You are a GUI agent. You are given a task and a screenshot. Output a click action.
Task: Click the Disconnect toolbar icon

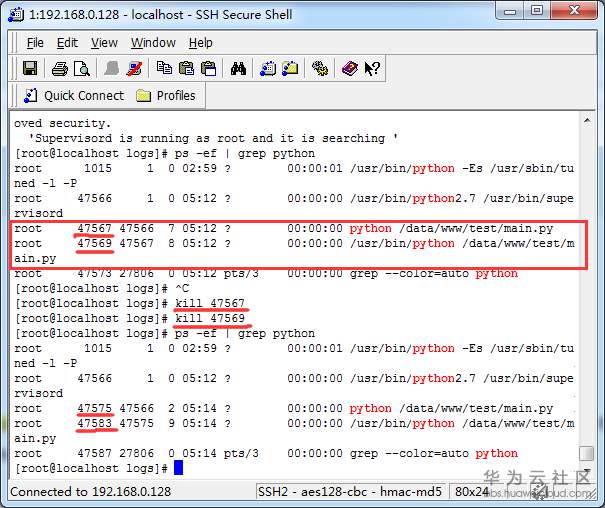[x=134, y=69]
